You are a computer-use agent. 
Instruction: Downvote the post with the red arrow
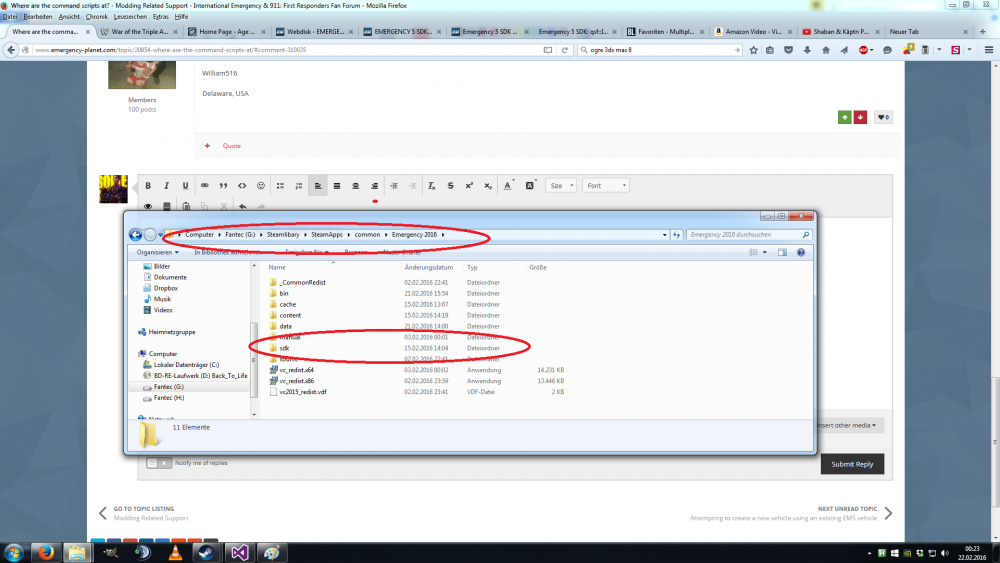coord(860,117)
